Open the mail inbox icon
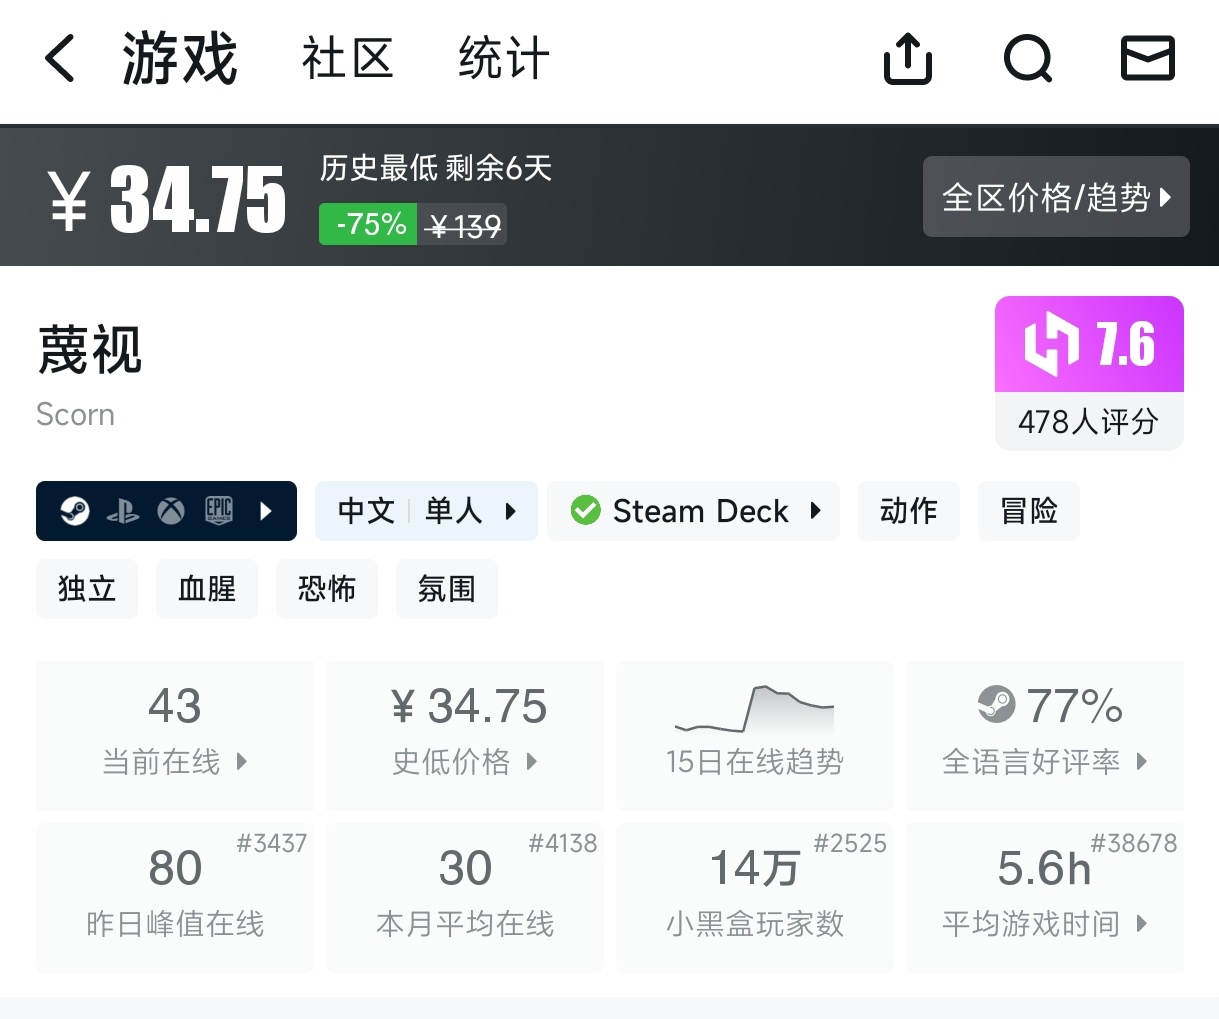 [x=1148, y=58]
